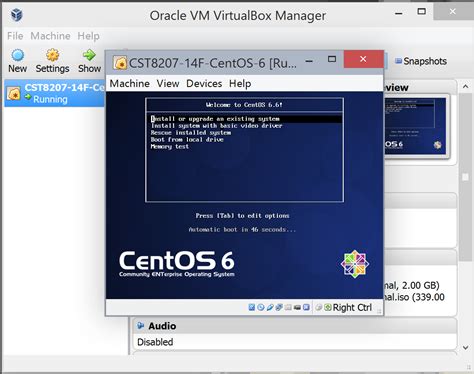Image resolution: width=474 pixels, height=374 pixels.
Task: Click the 'Automatic boot in 46 seconds' countdown text
Action: [x=242, y=229]
